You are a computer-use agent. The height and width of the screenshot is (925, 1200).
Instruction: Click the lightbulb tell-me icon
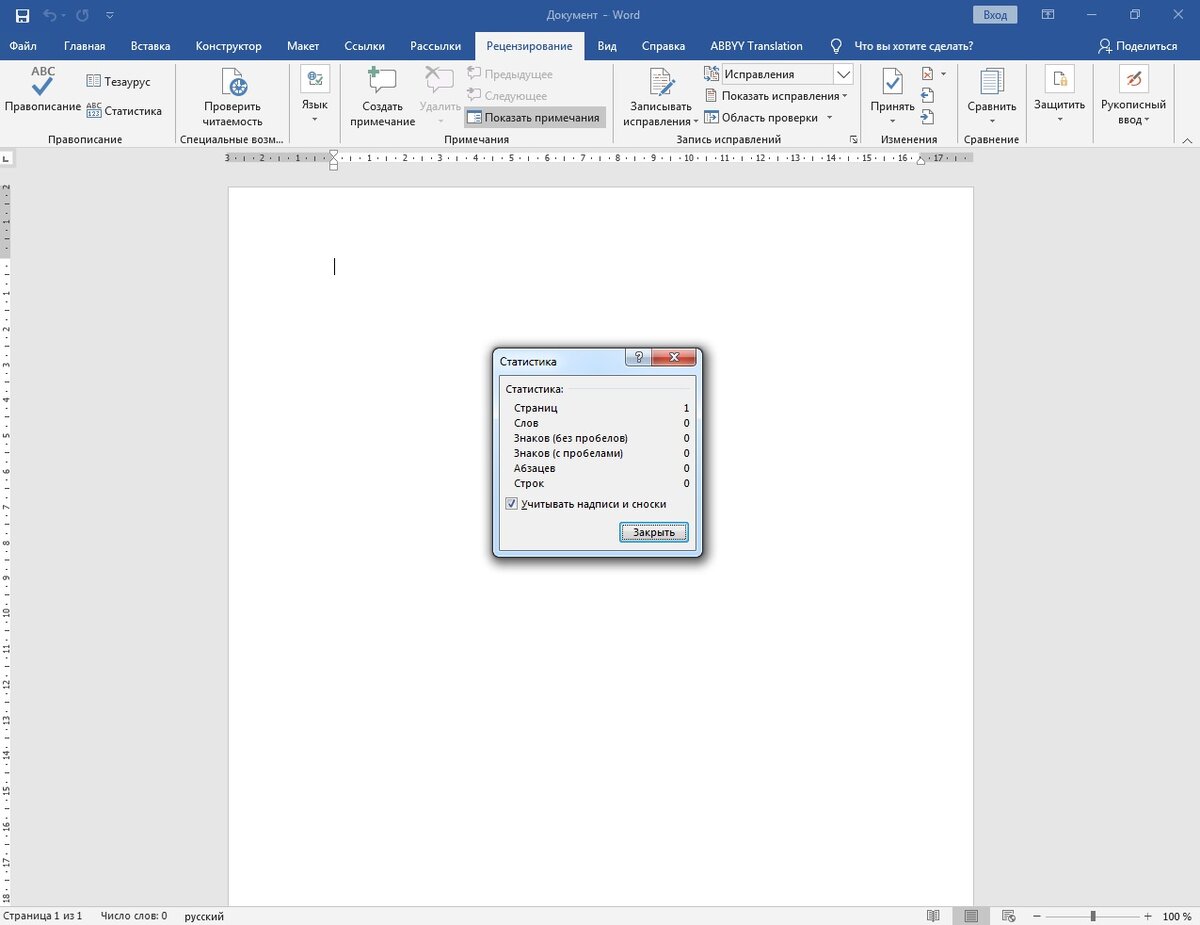pyautogui.click(x=837, y=46)
